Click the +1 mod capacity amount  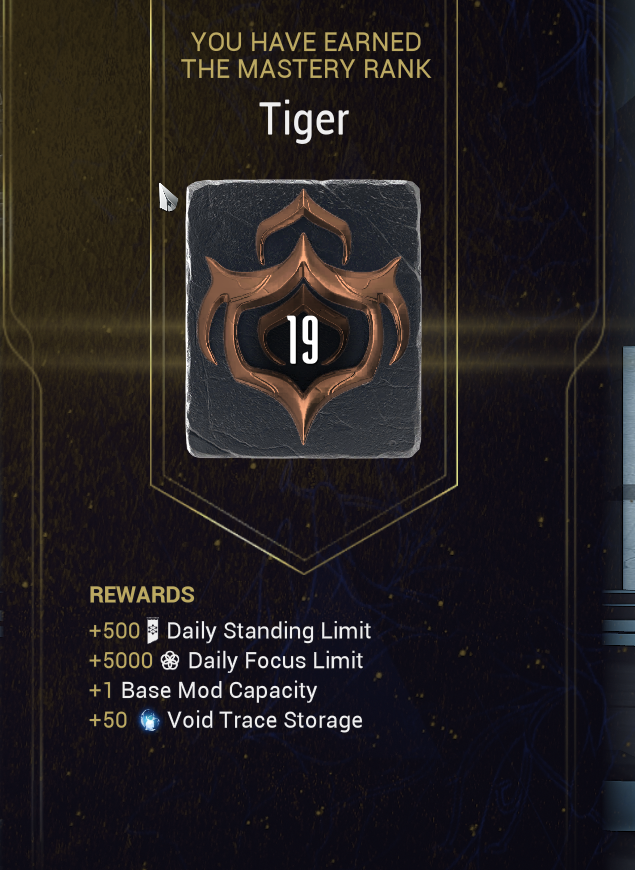(x=101, y=691)
